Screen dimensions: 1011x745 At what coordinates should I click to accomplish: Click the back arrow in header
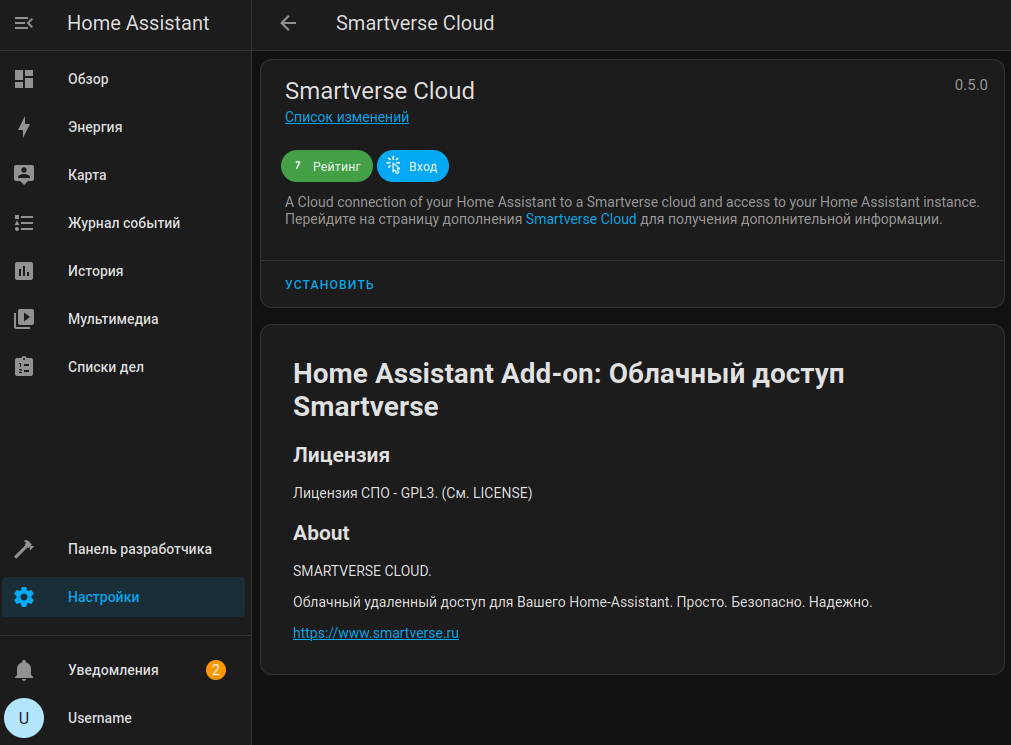tap(288, 23)
